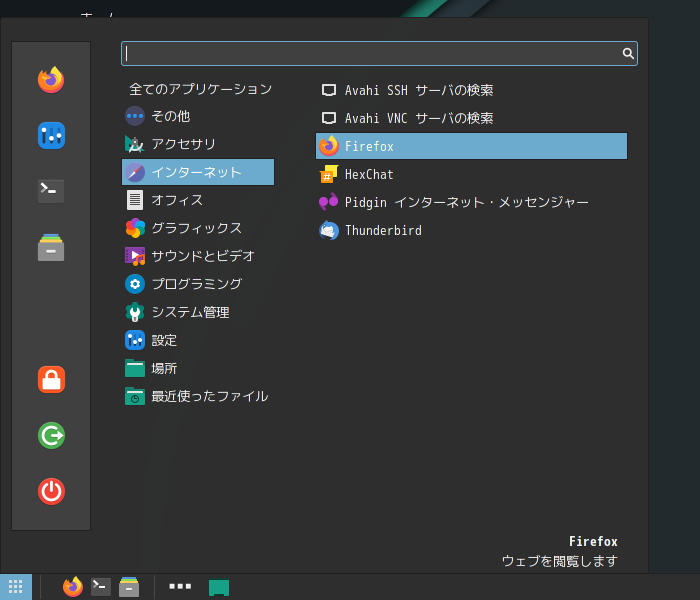Focus the menu search field

(x=379, y=54)
